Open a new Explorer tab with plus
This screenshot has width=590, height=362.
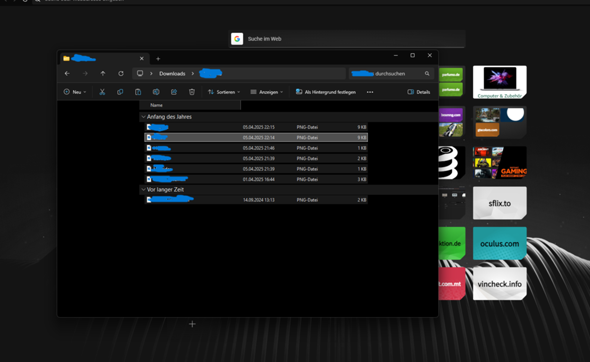point(158,59)
